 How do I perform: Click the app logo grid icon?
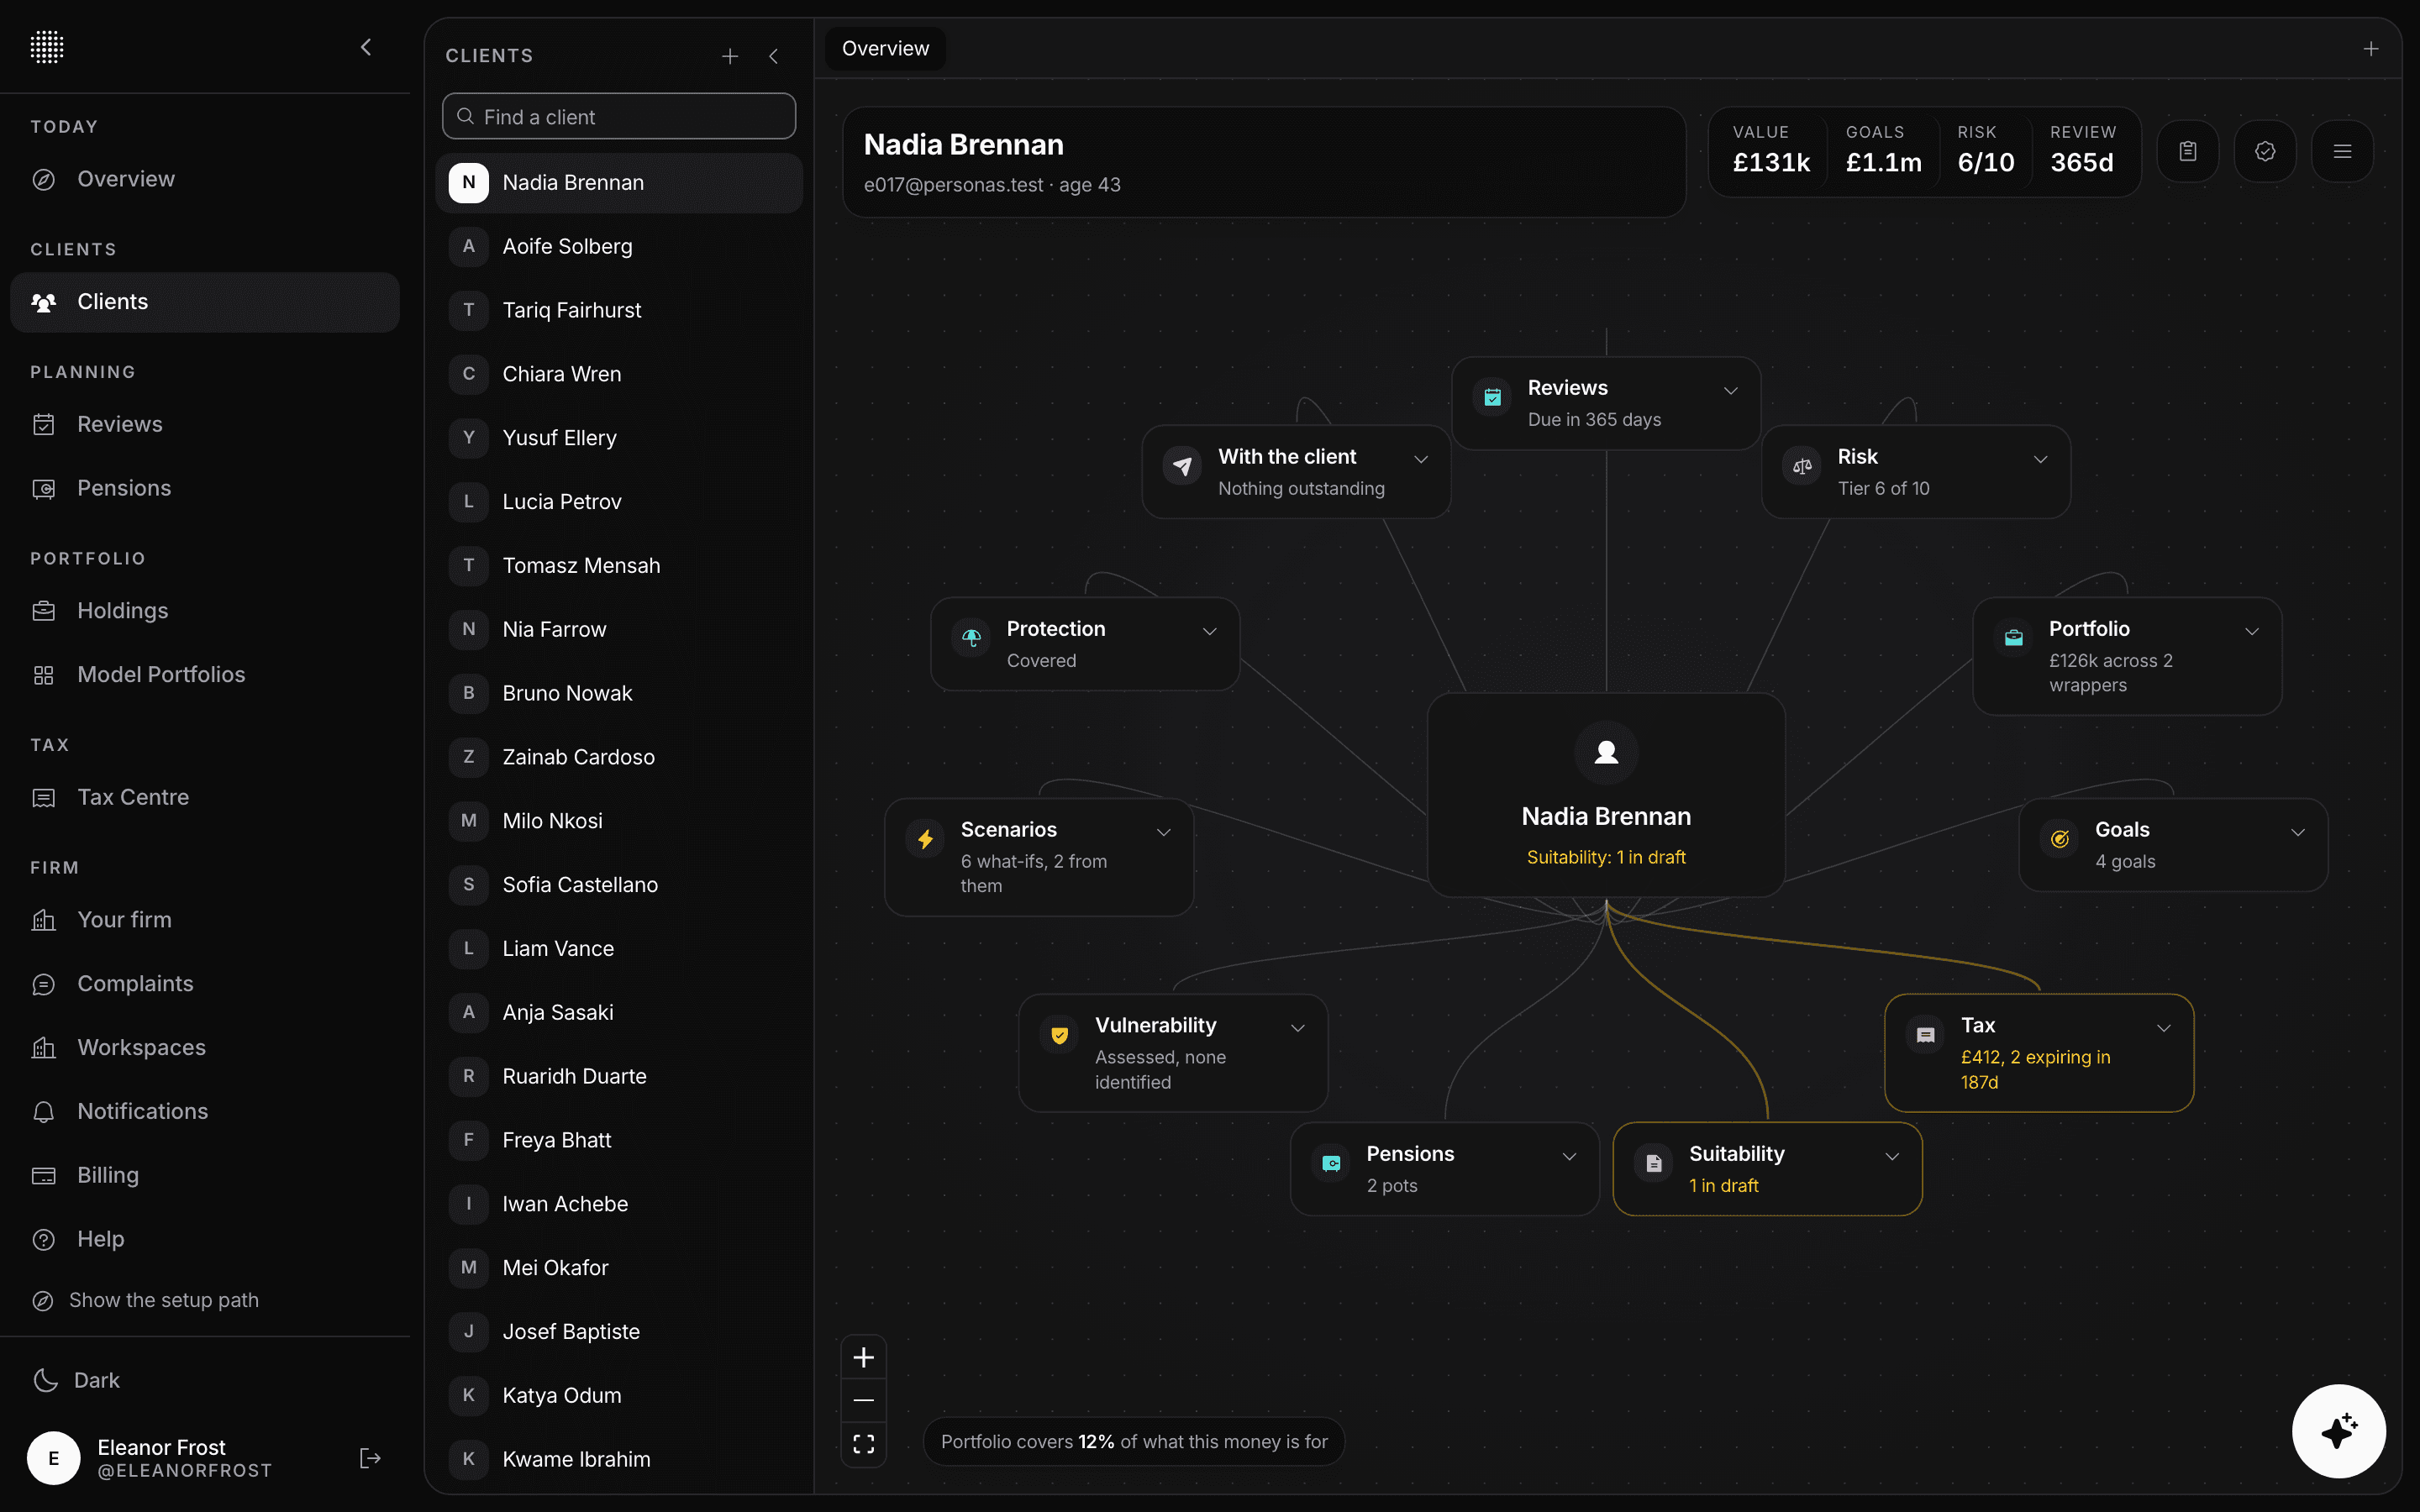[47, 47]
